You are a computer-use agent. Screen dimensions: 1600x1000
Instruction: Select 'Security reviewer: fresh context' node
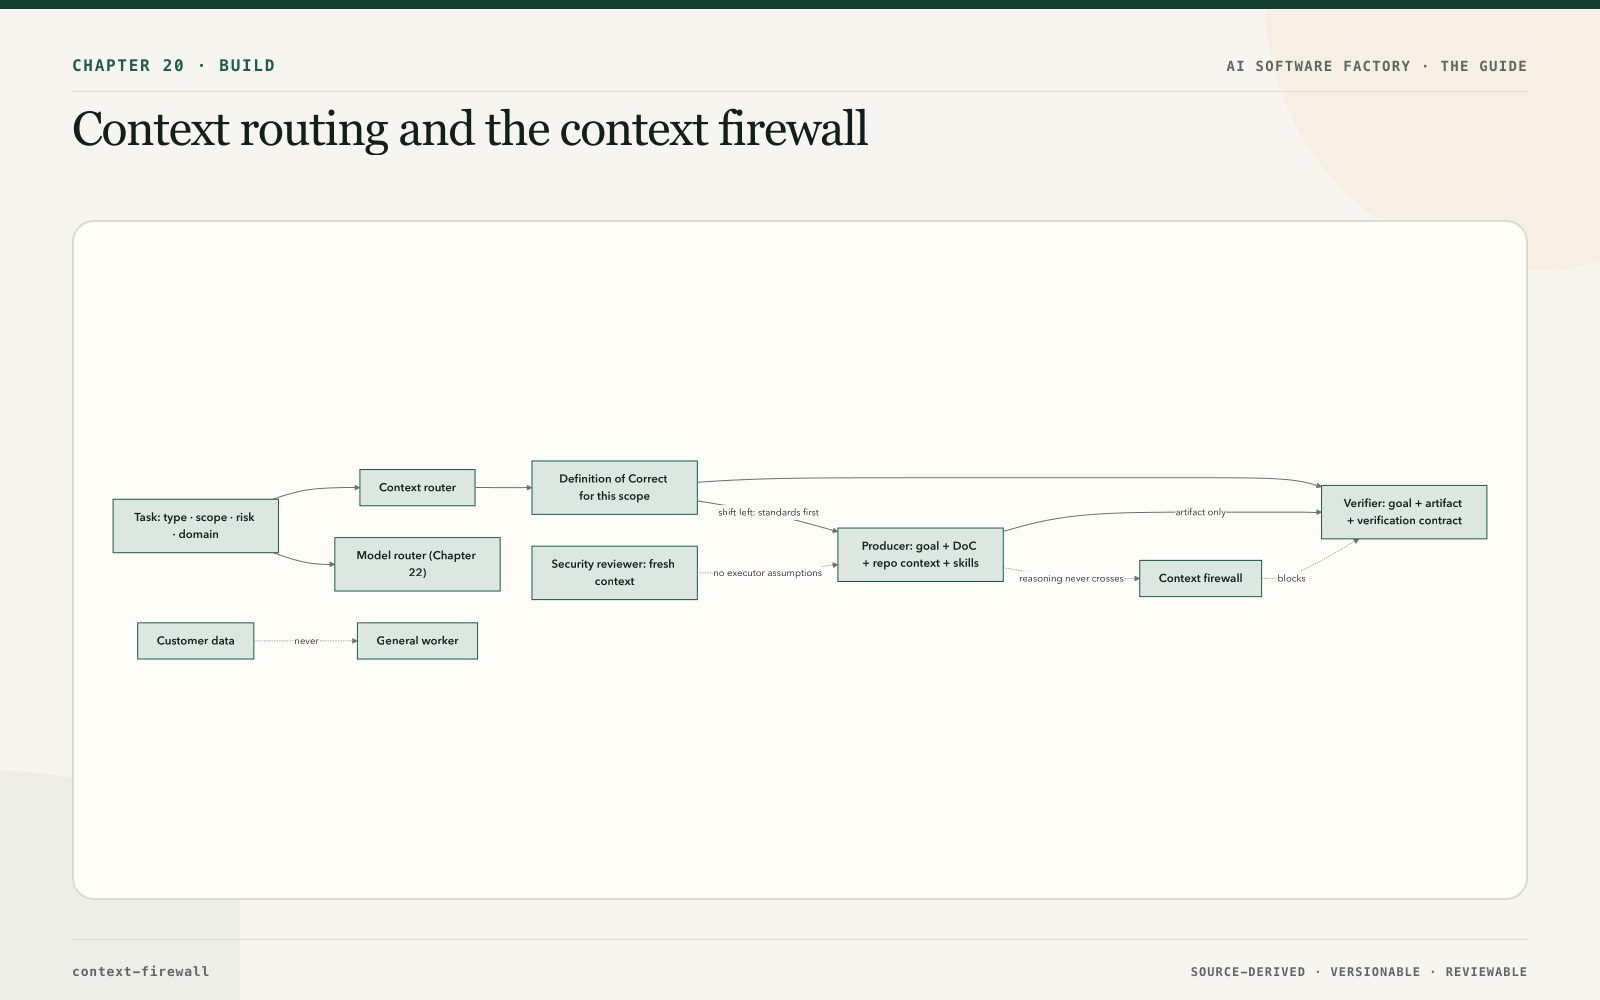click(x=614, y=573)
